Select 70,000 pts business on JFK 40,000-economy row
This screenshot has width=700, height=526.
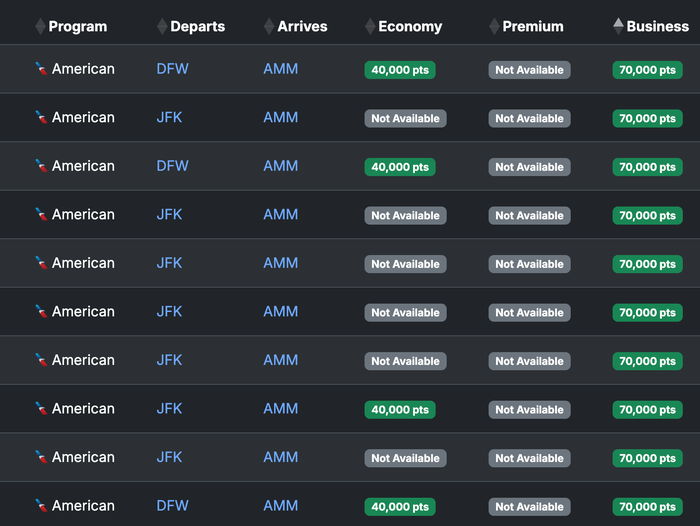(647, 409)
